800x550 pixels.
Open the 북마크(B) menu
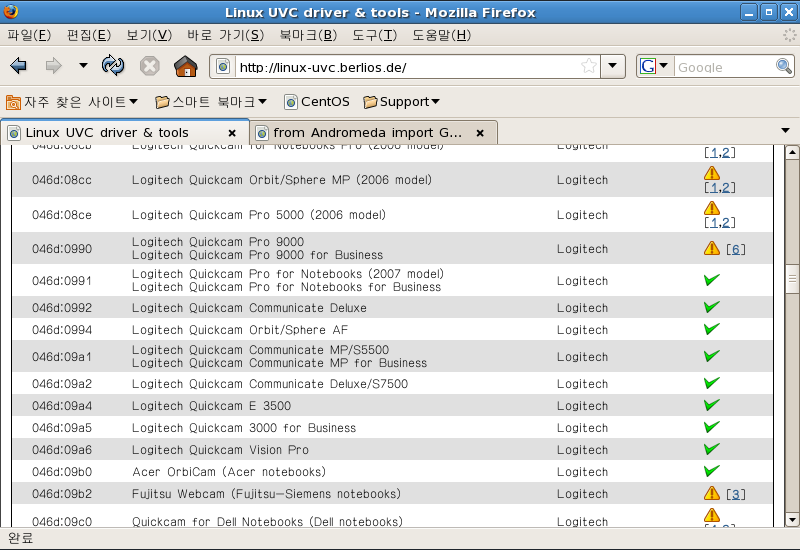308,35
